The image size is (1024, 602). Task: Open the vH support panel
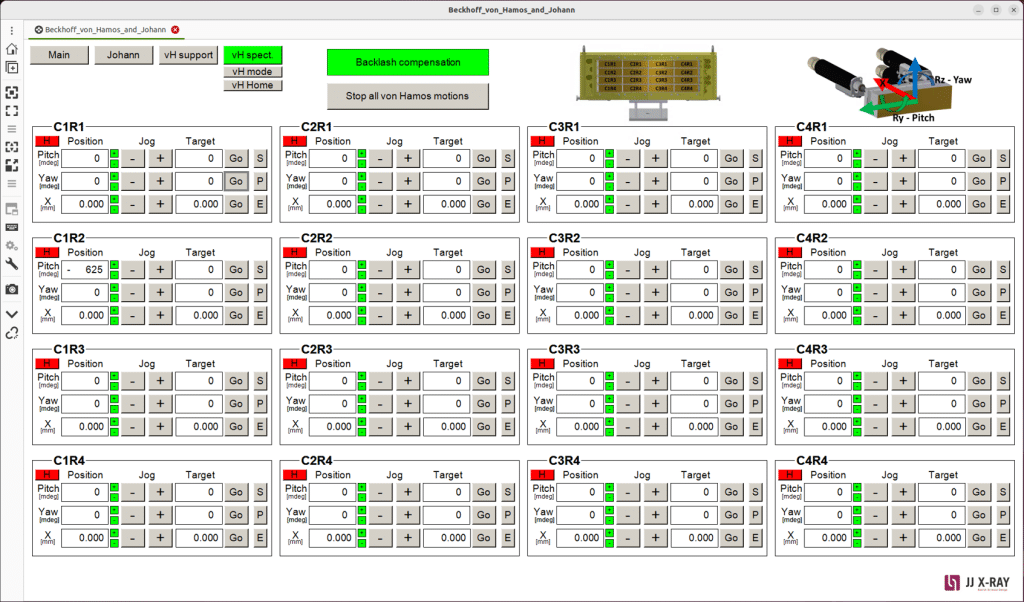coord(188,55)
